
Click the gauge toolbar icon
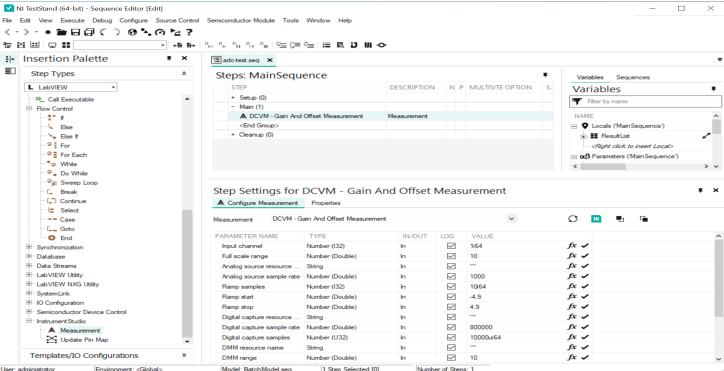click(x=160, y=32)
